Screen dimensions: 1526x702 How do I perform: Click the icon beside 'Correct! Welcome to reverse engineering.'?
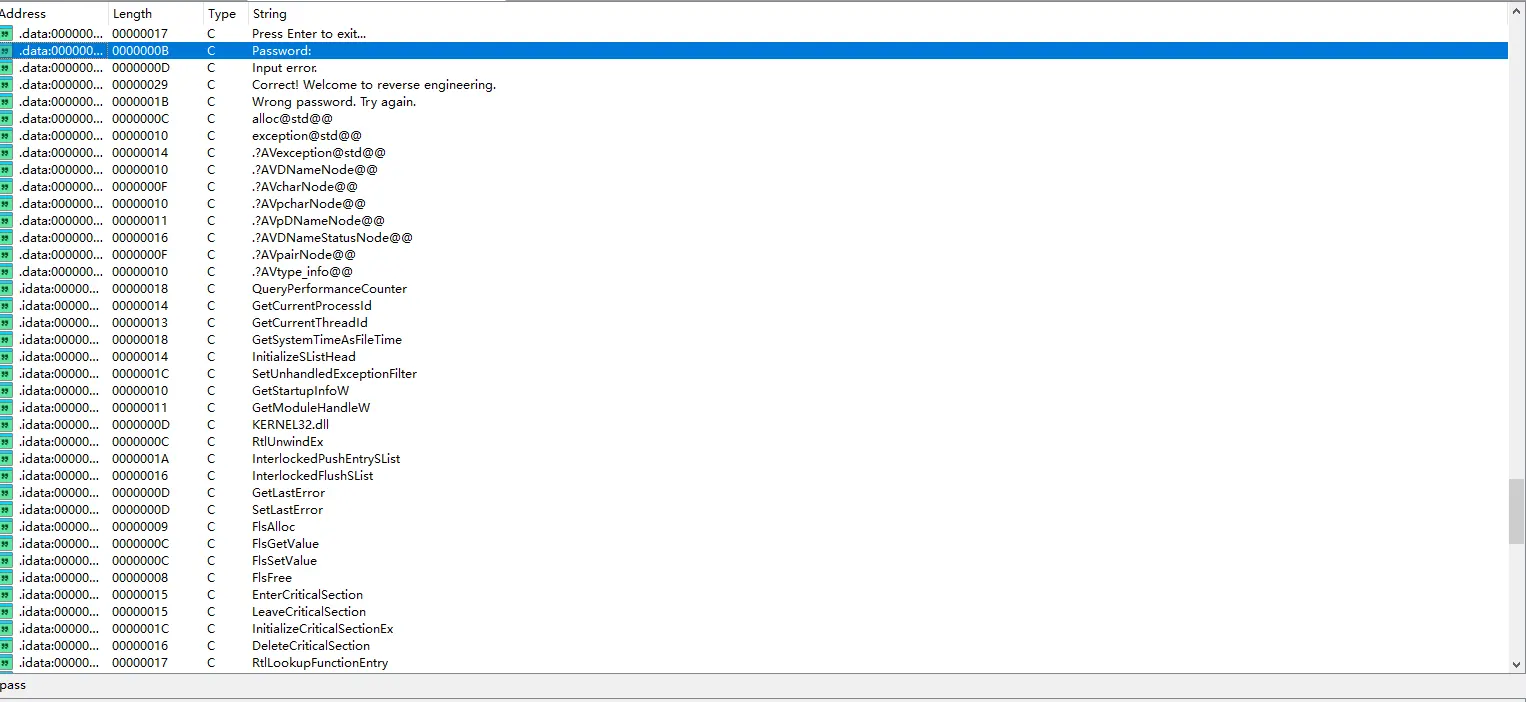[x=6, y=85]
